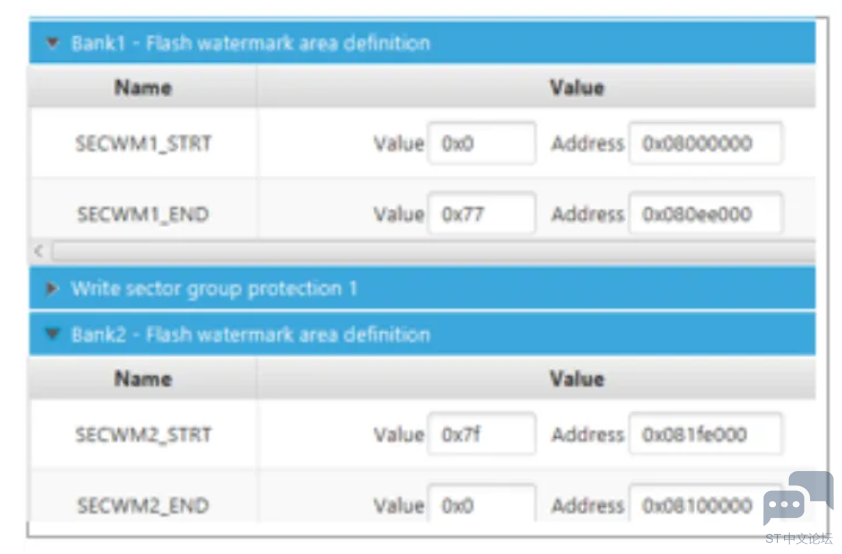Select Bank1 Flash watermark area definition header
842x554 pixels.
(x=250, y=44)
